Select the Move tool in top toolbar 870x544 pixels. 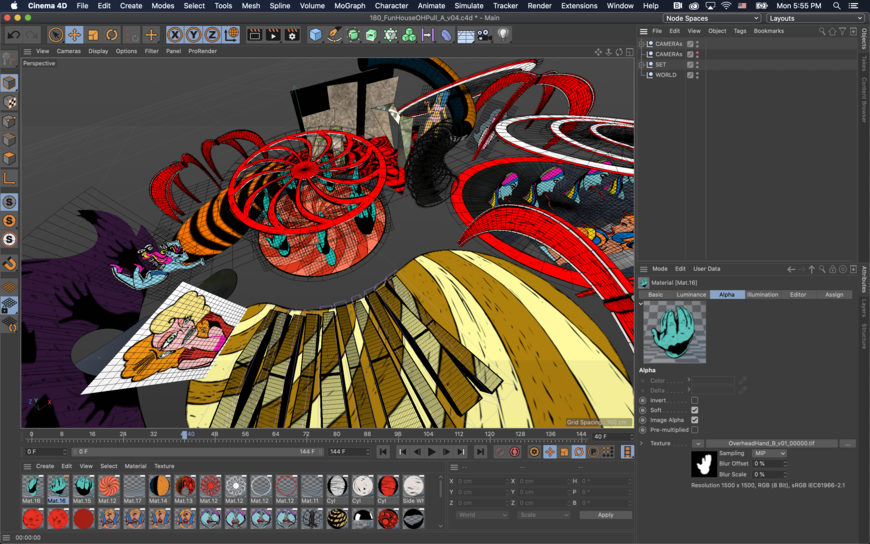click(74, 35)
